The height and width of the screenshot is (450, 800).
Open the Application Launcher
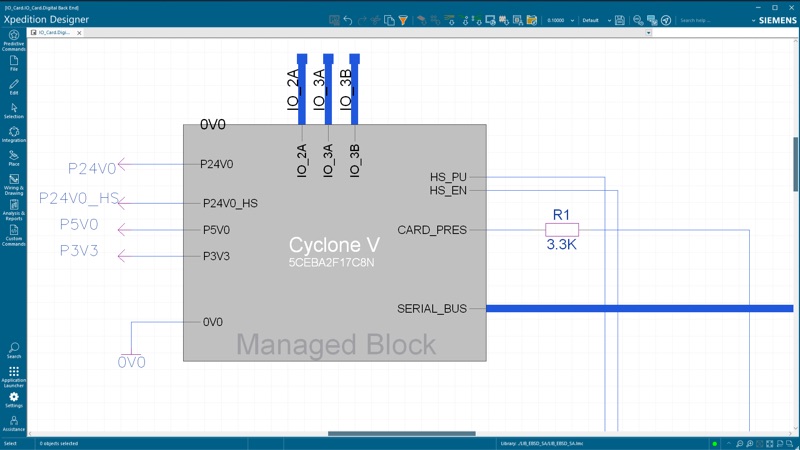pyautogui.click(x=14, y=377)
